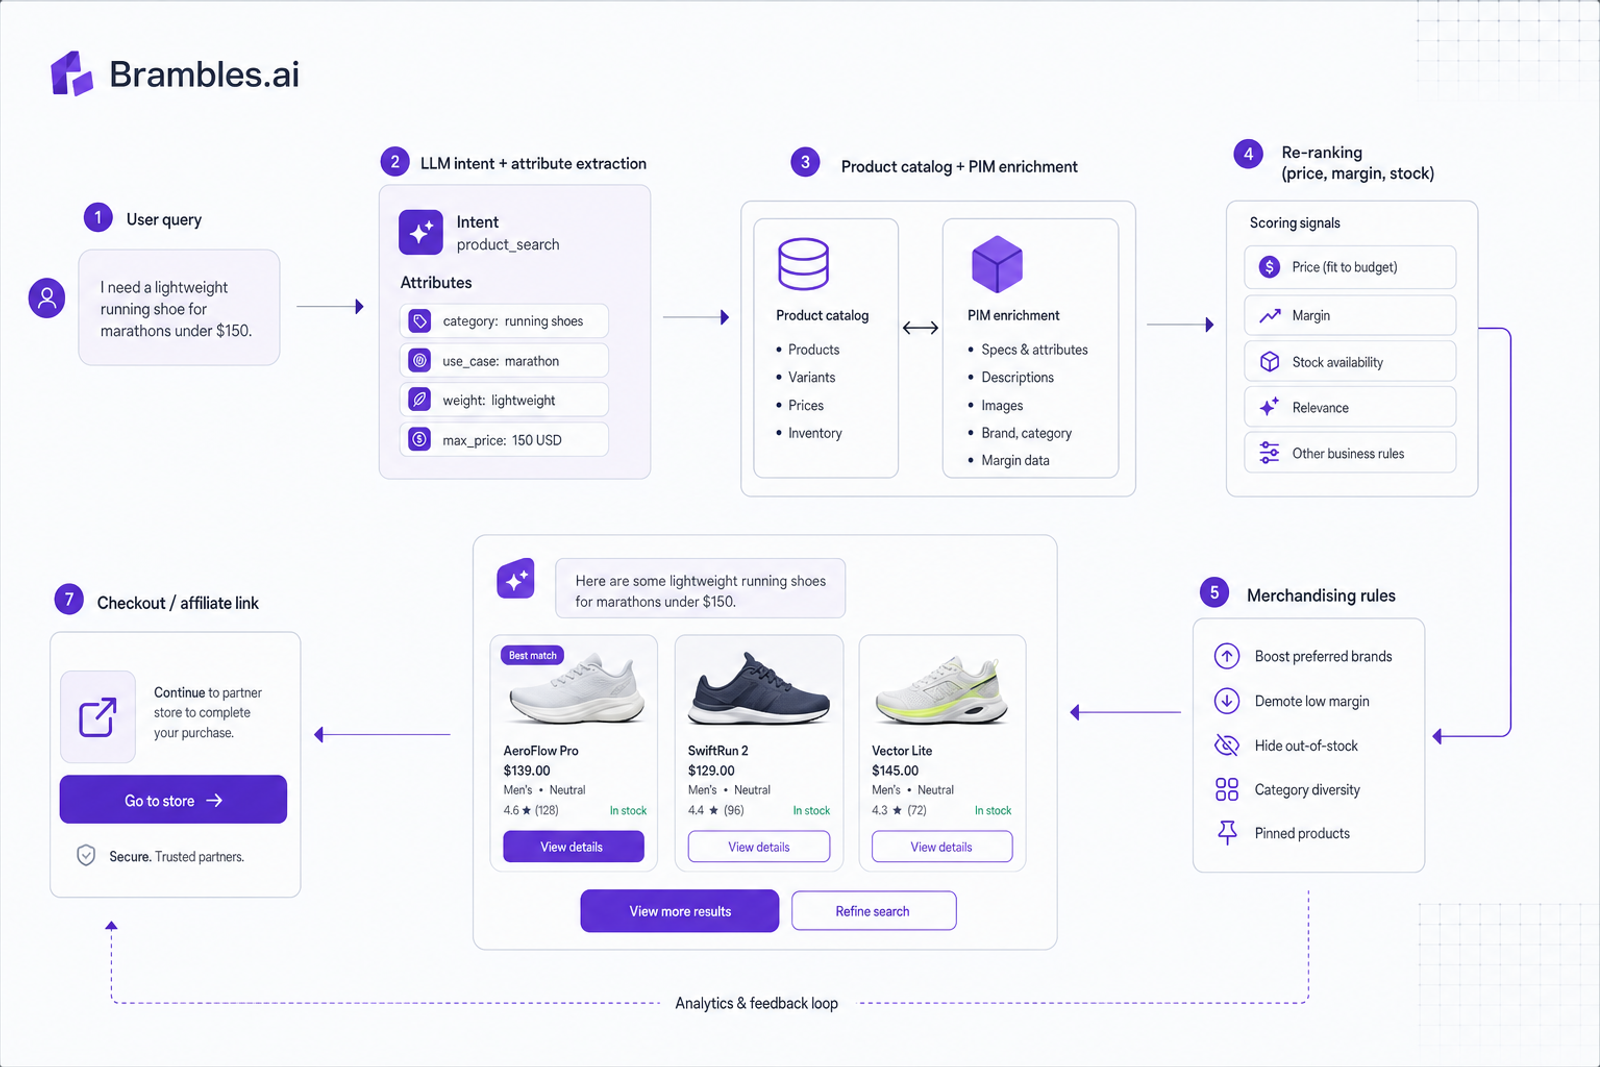
Task: Click the user query message box
Action: click(x=179, y=308)
